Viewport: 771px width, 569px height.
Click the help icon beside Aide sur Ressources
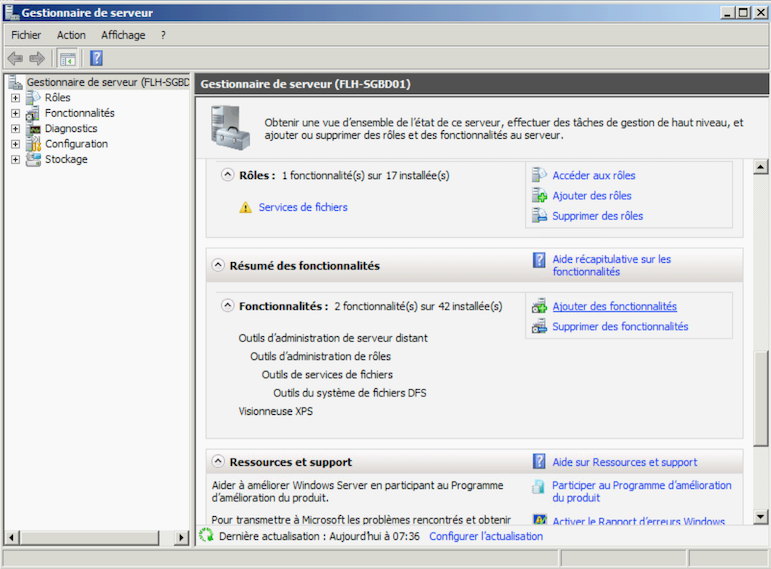click(x=539, y=461)
